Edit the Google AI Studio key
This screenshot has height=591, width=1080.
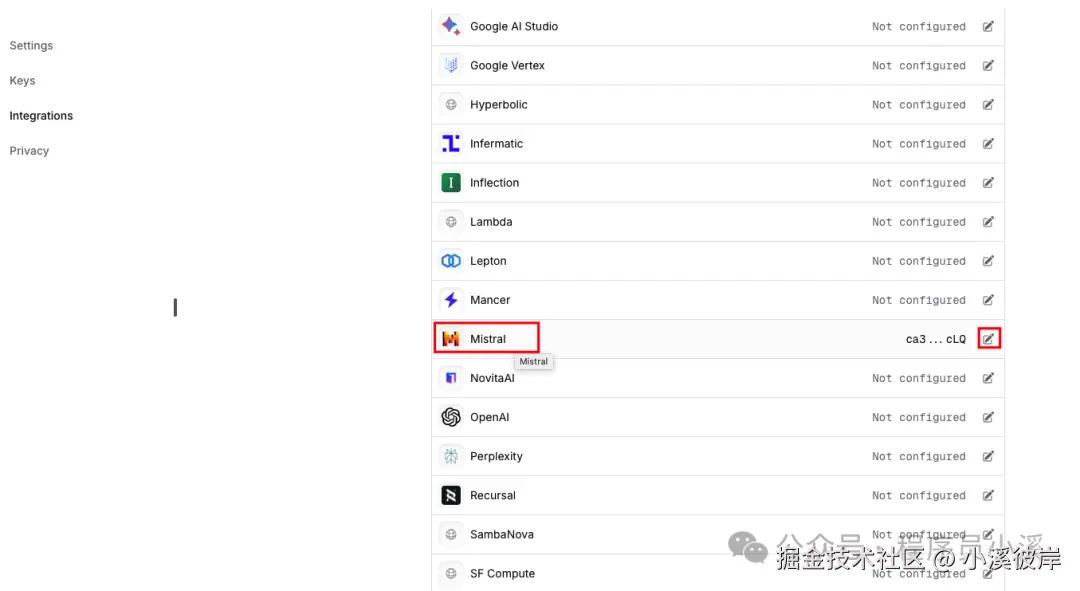click(x=988, y=26)
